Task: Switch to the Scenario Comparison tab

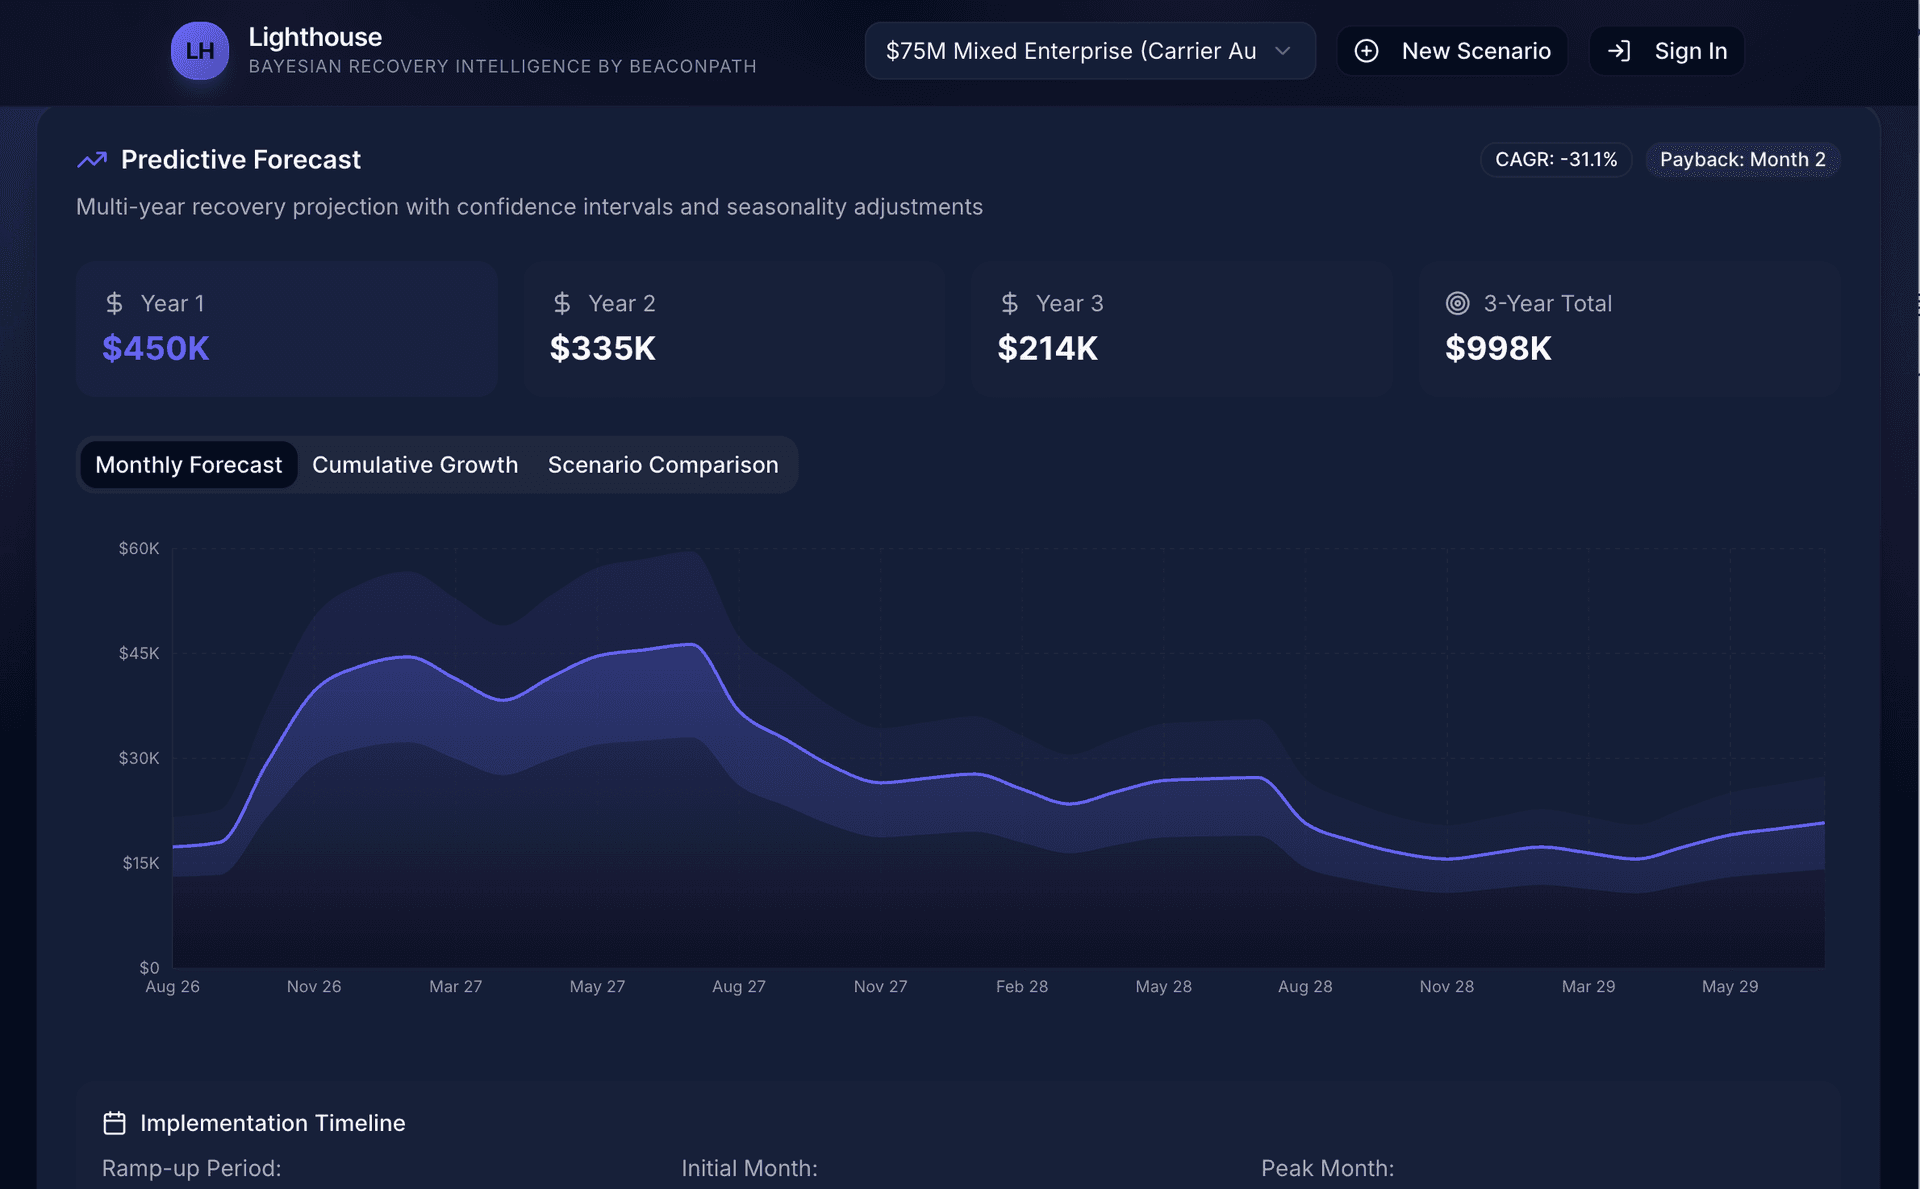Action: tap(663, 465)
